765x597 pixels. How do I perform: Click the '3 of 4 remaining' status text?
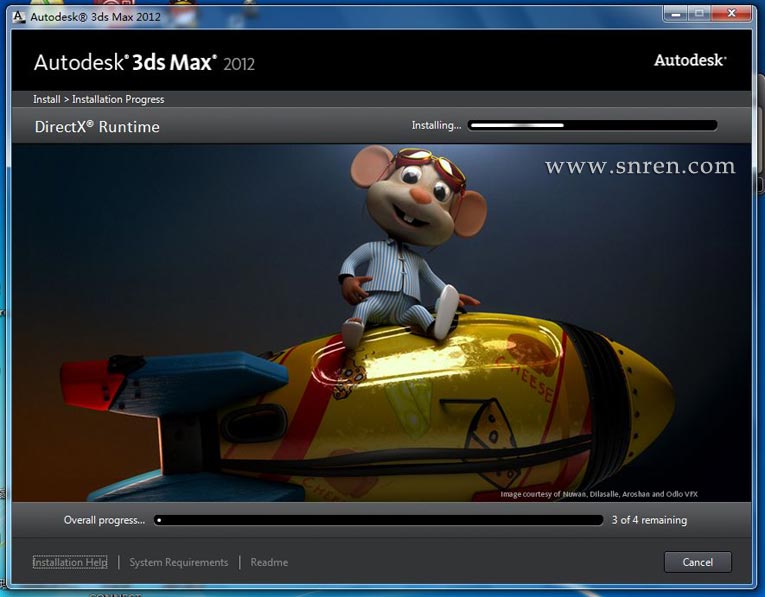[x=649, y=520]
